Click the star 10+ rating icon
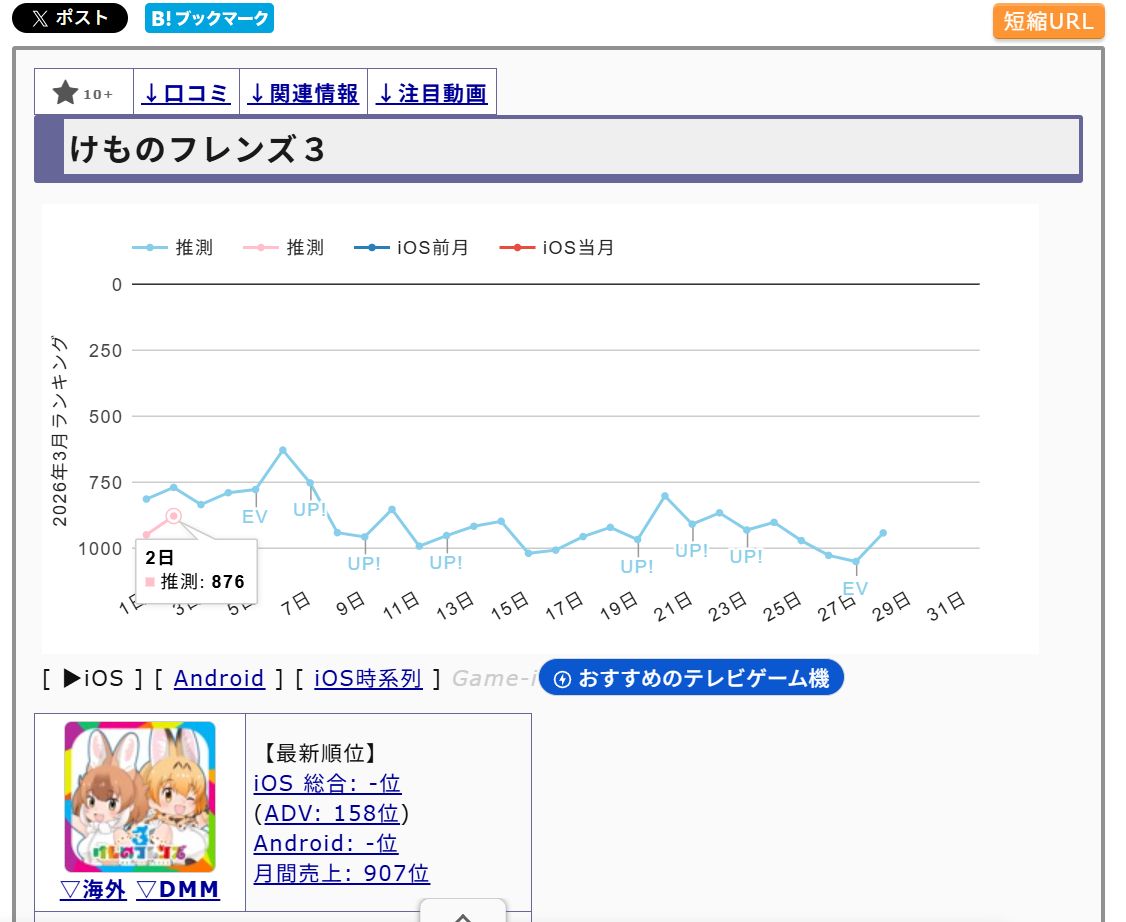 point(84,94)
